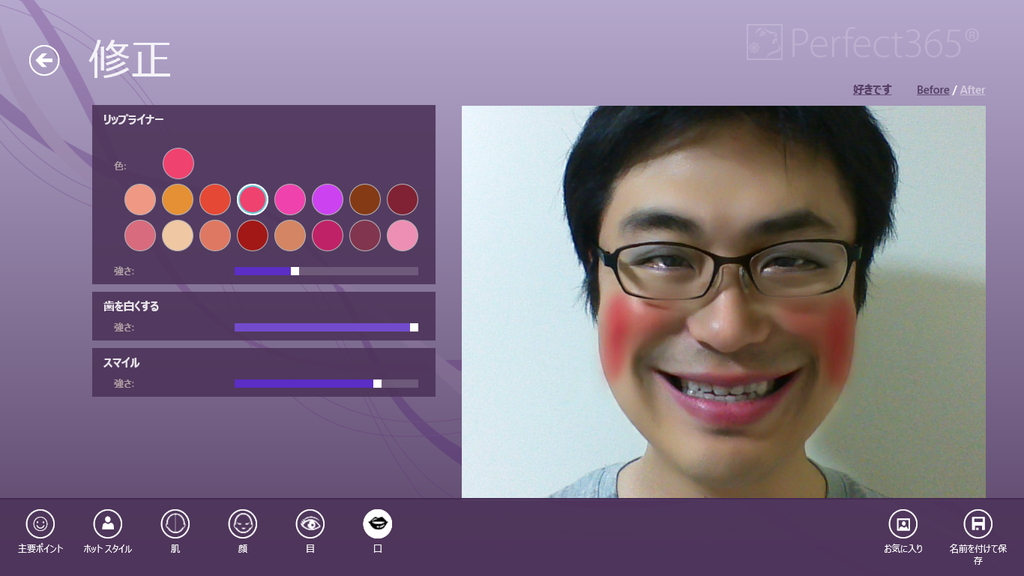
Task: Pick the tan orange swatch in second row
Action: click(290, 235)
